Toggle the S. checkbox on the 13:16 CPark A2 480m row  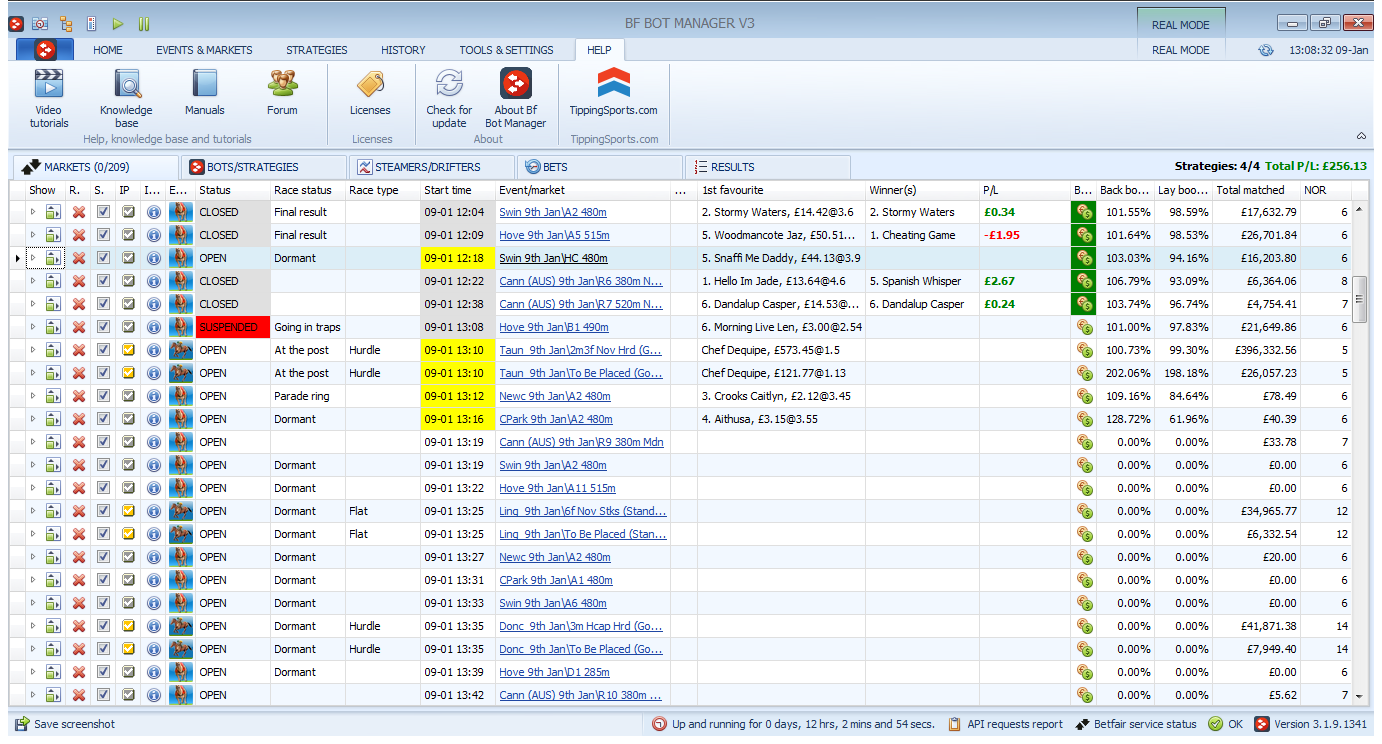tap(103, 419)
